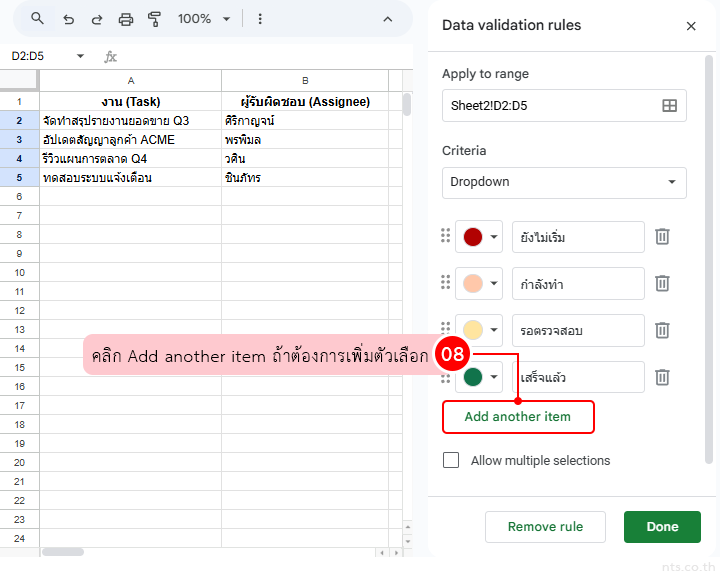The width and height of the screenshot is (720, 576).
Task: Collapse the toolbar with the chevron up
Action: pyautogui.click(x=388, y=19)
